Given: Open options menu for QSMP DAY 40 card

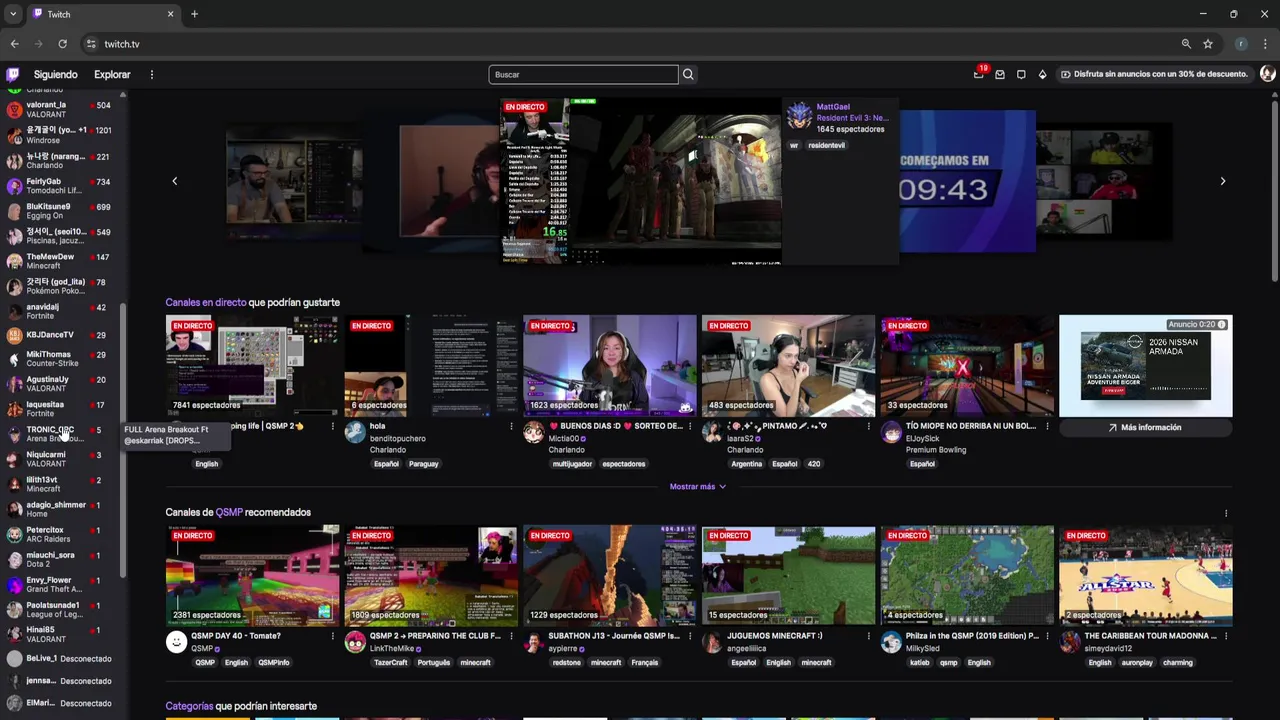Looking at the screenshot, I should tap(333, 636).
